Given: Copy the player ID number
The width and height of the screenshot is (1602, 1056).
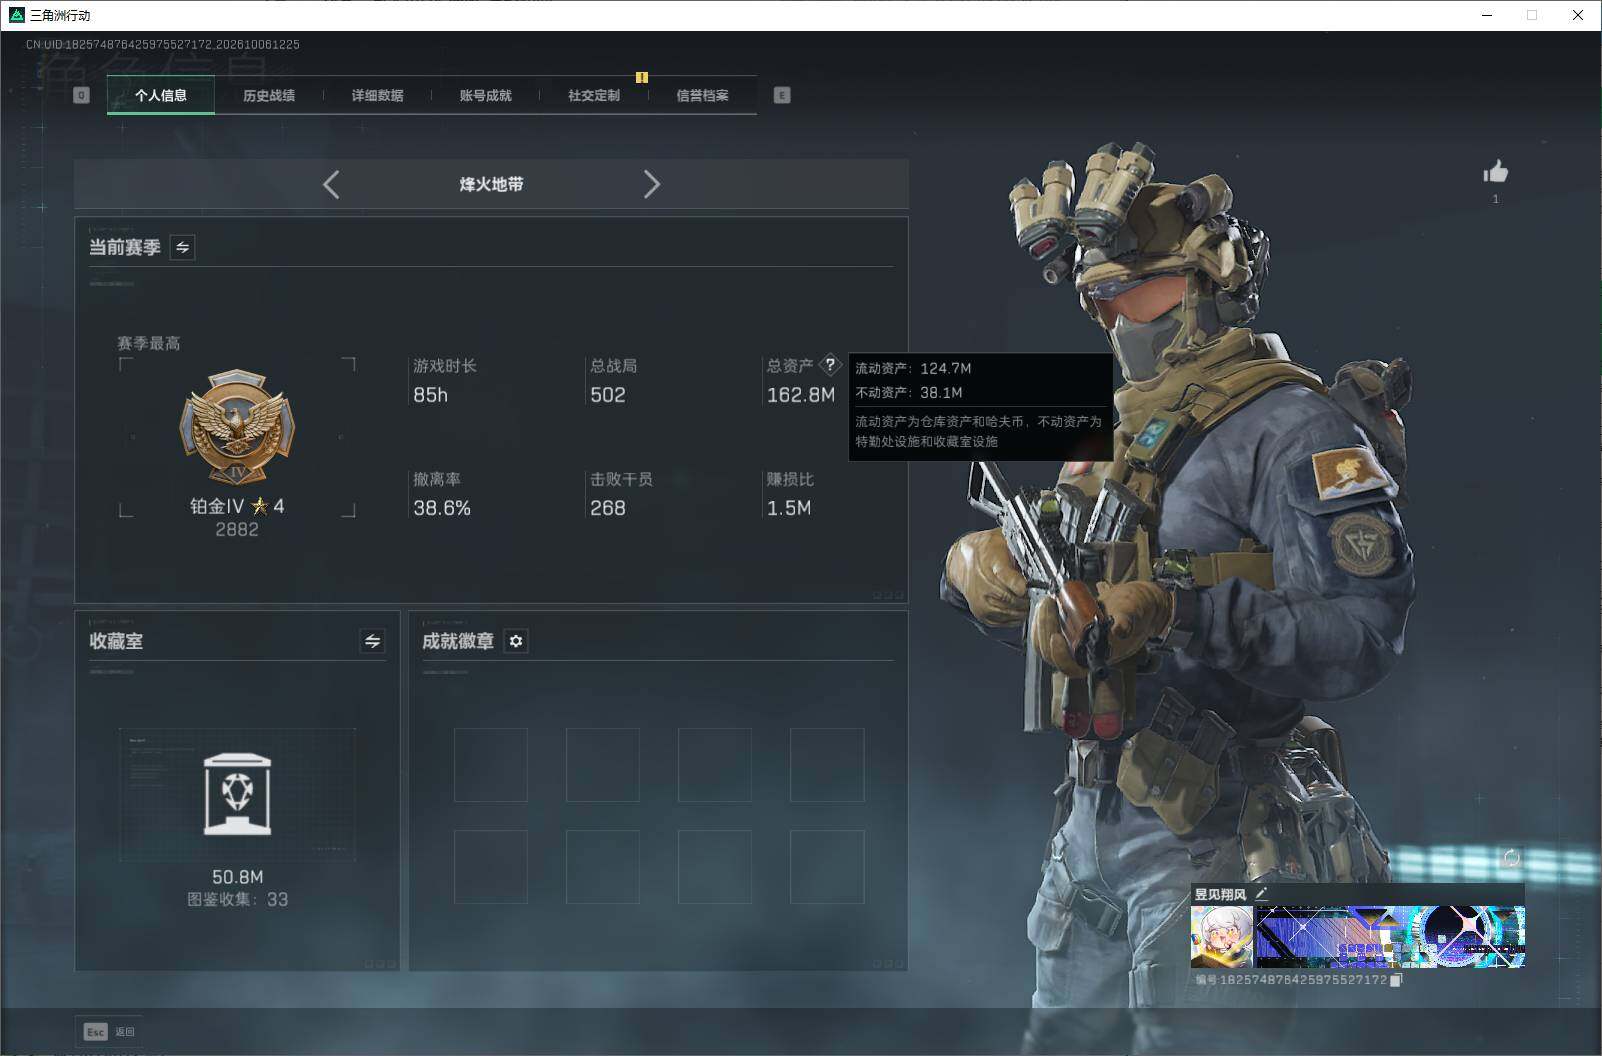Looking at the screenshot, I should (x=1396, y=980).
